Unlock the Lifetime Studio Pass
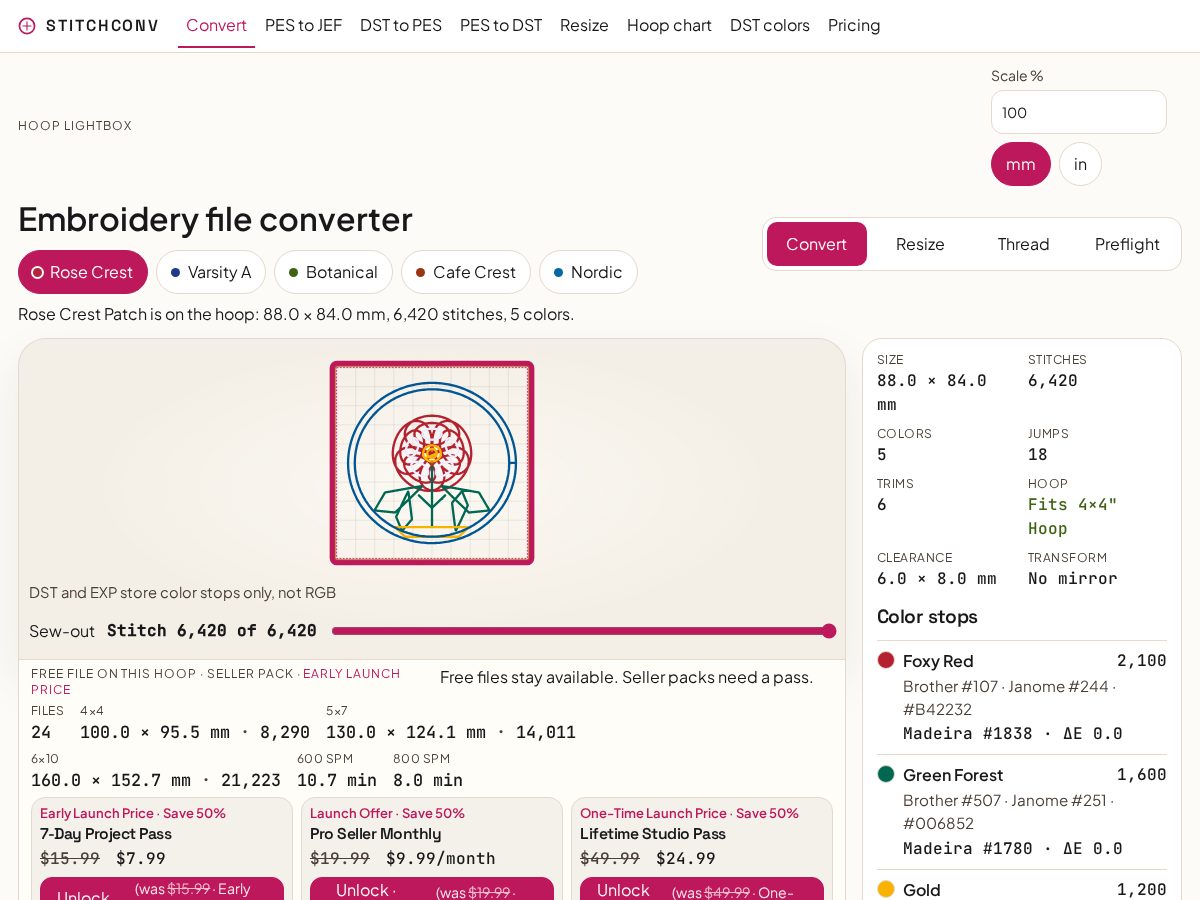The height and width of the screenshot is (900, 1200). 702,888
